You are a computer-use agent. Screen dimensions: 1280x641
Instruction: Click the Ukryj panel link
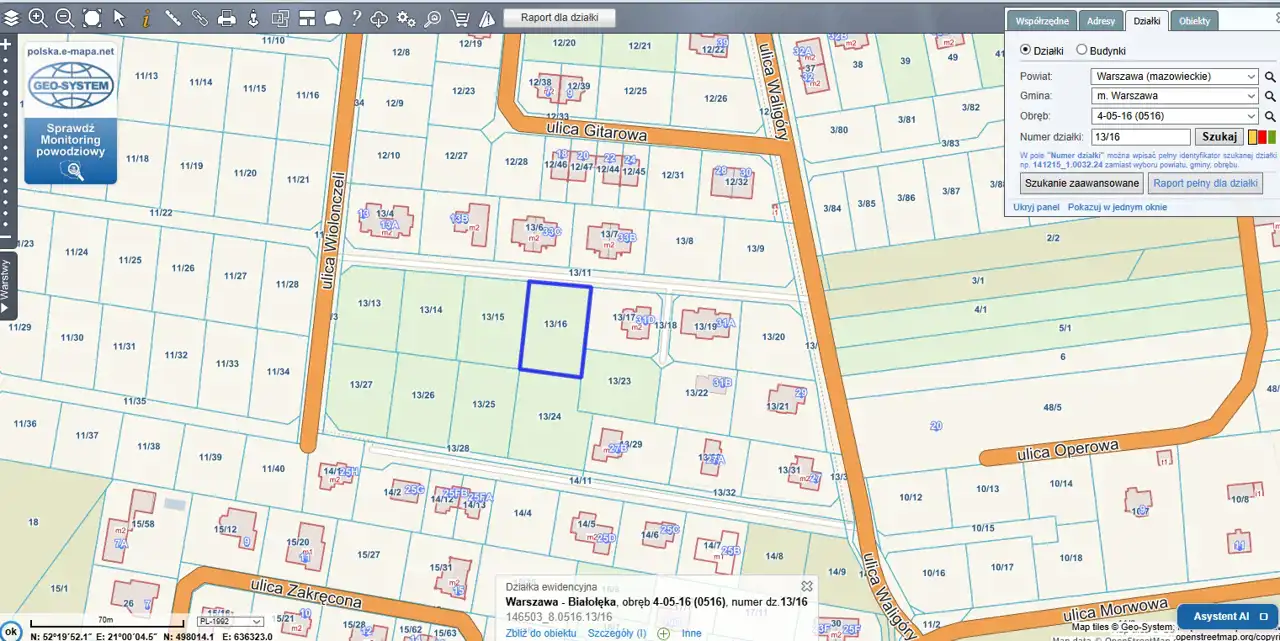[1035, 207]
